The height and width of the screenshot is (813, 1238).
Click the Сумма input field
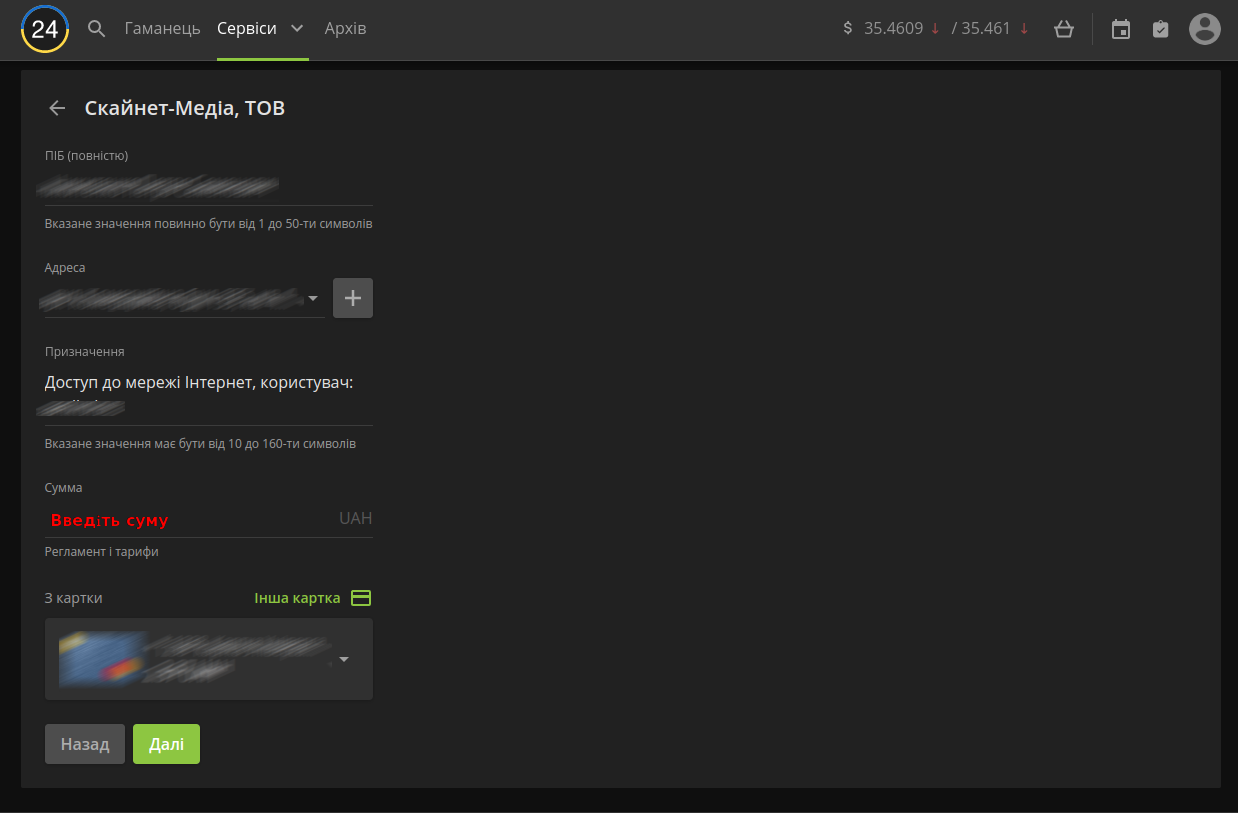[x=190, y=520]
